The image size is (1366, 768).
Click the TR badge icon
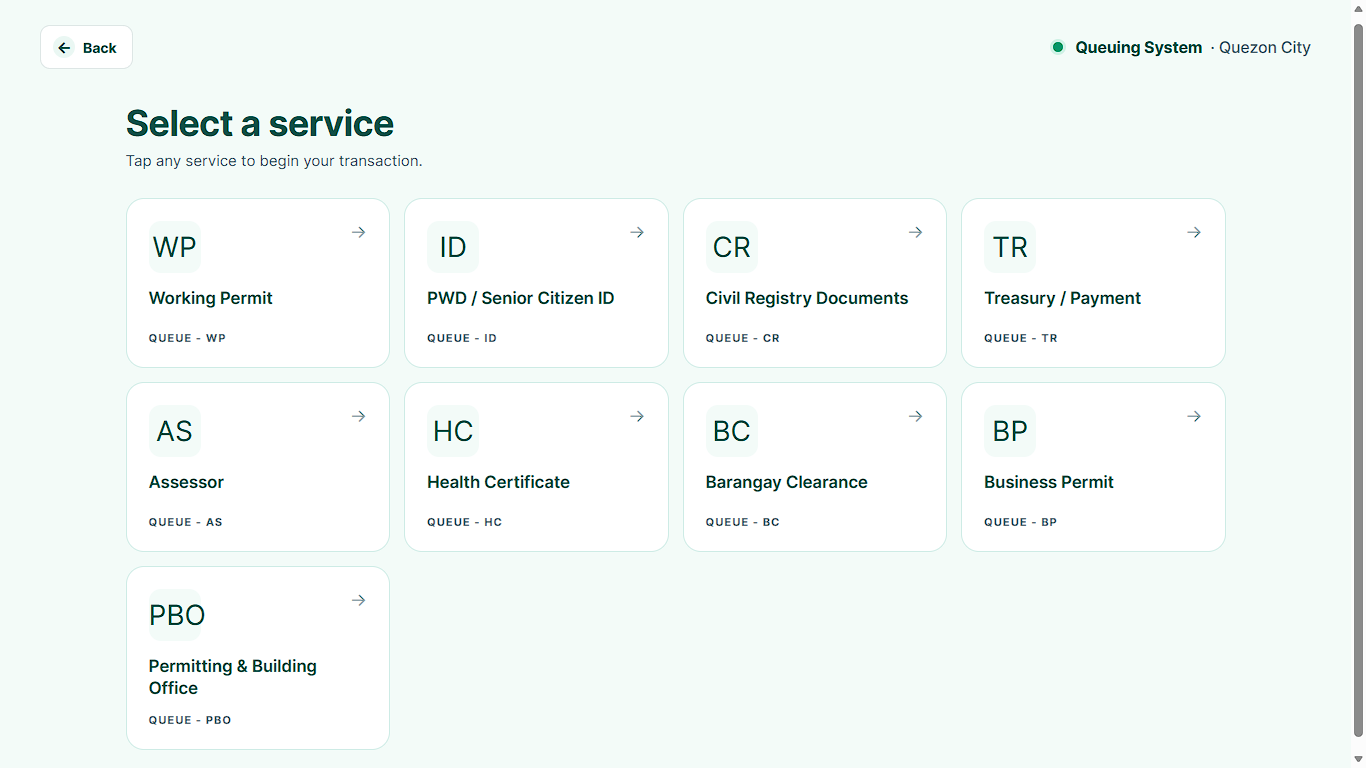tap(1010, 247)
